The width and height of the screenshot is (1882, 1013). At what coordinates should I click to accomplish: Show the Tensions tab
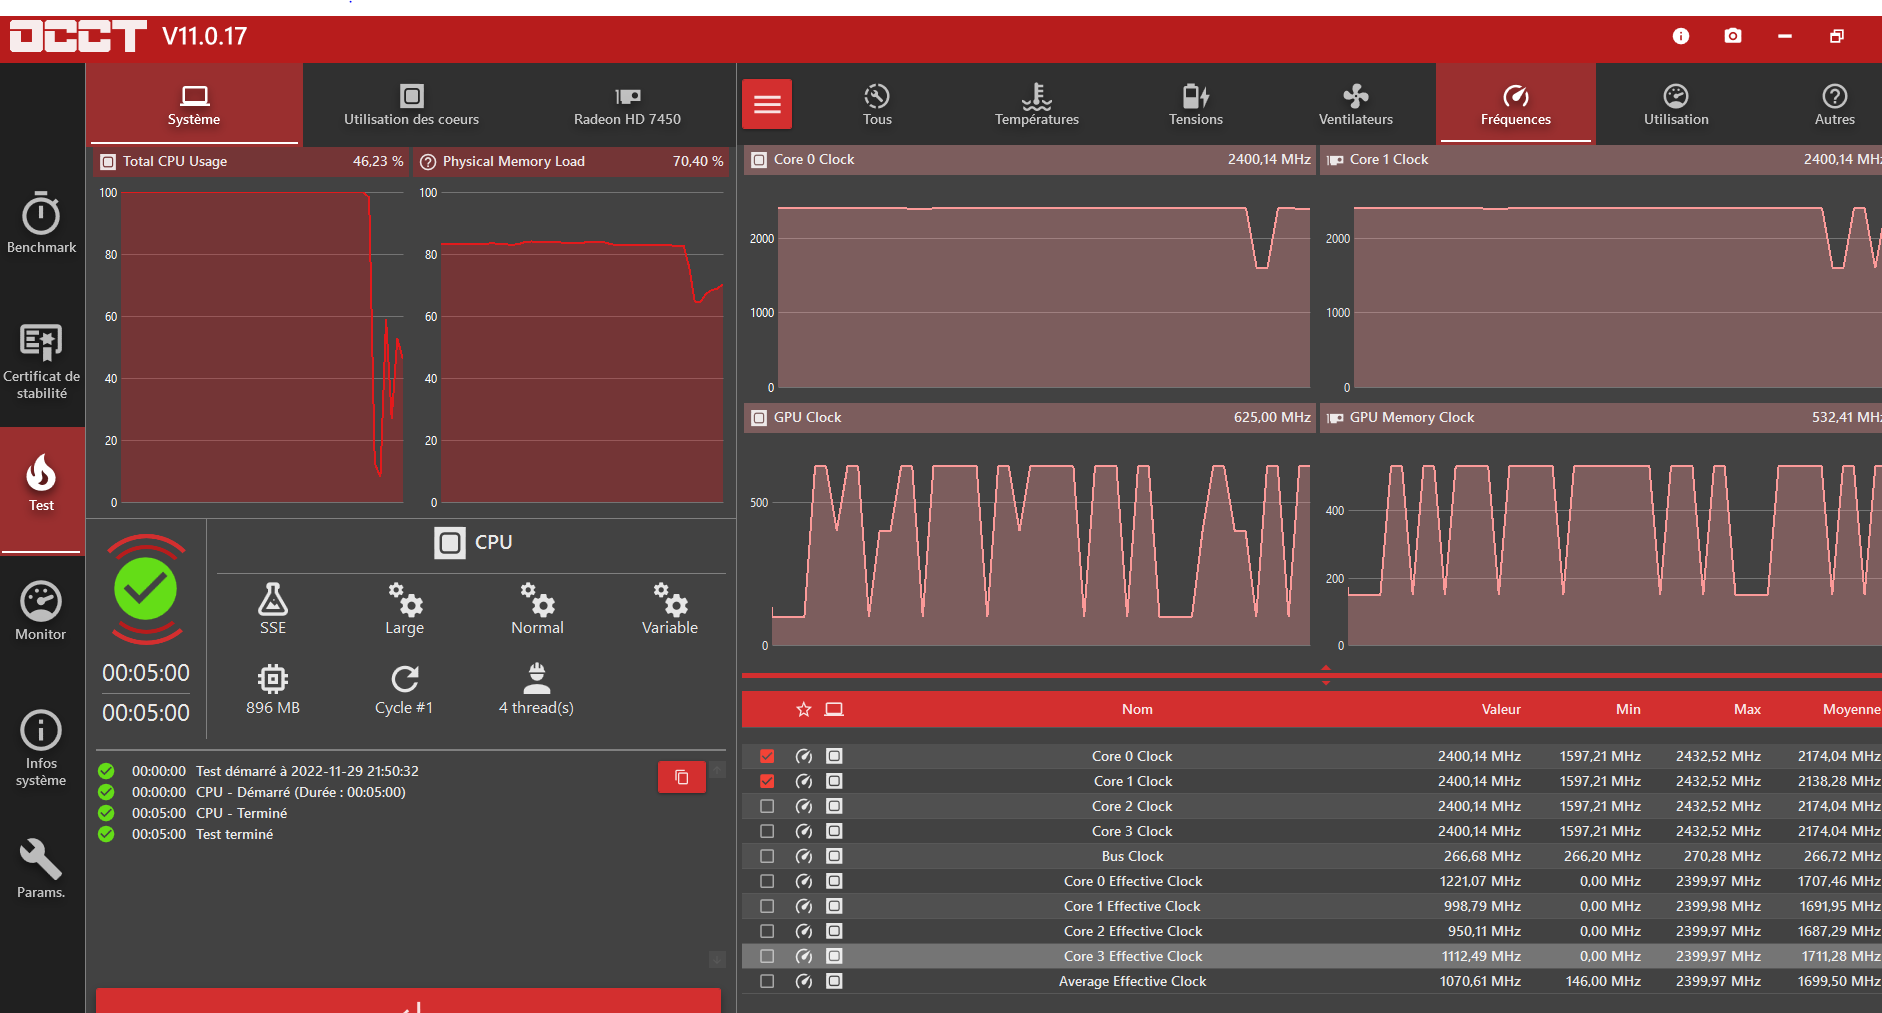point(1196,104)
